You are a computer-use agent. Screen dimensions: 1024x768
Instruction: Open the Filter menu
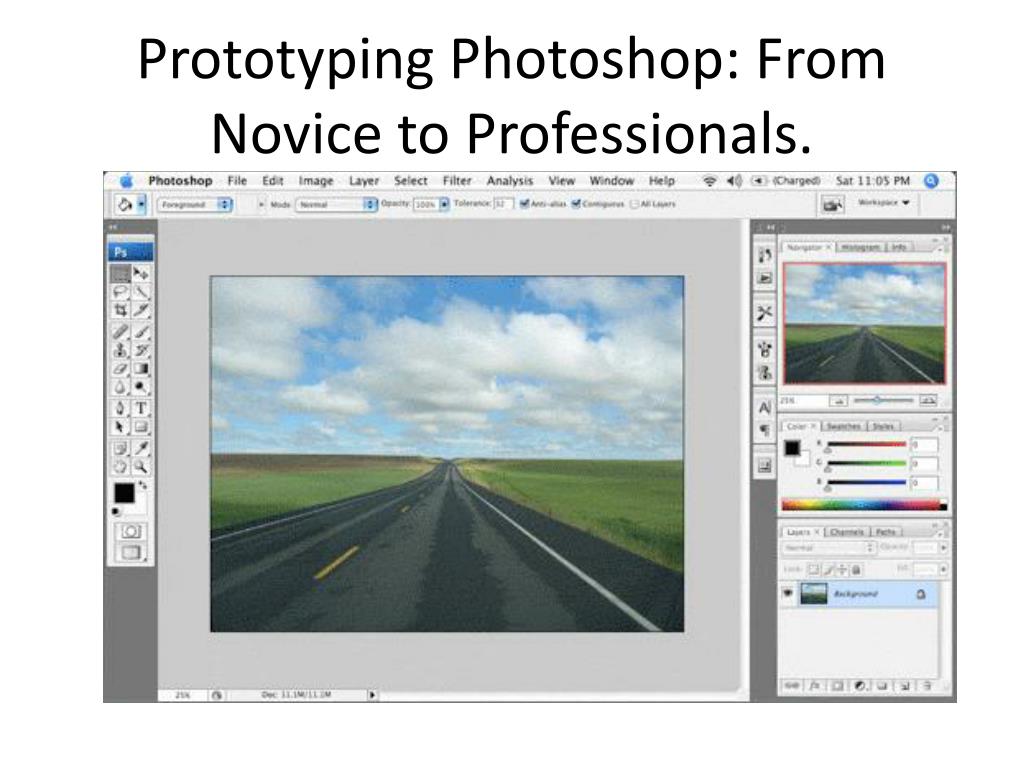(x=457, y=181)
